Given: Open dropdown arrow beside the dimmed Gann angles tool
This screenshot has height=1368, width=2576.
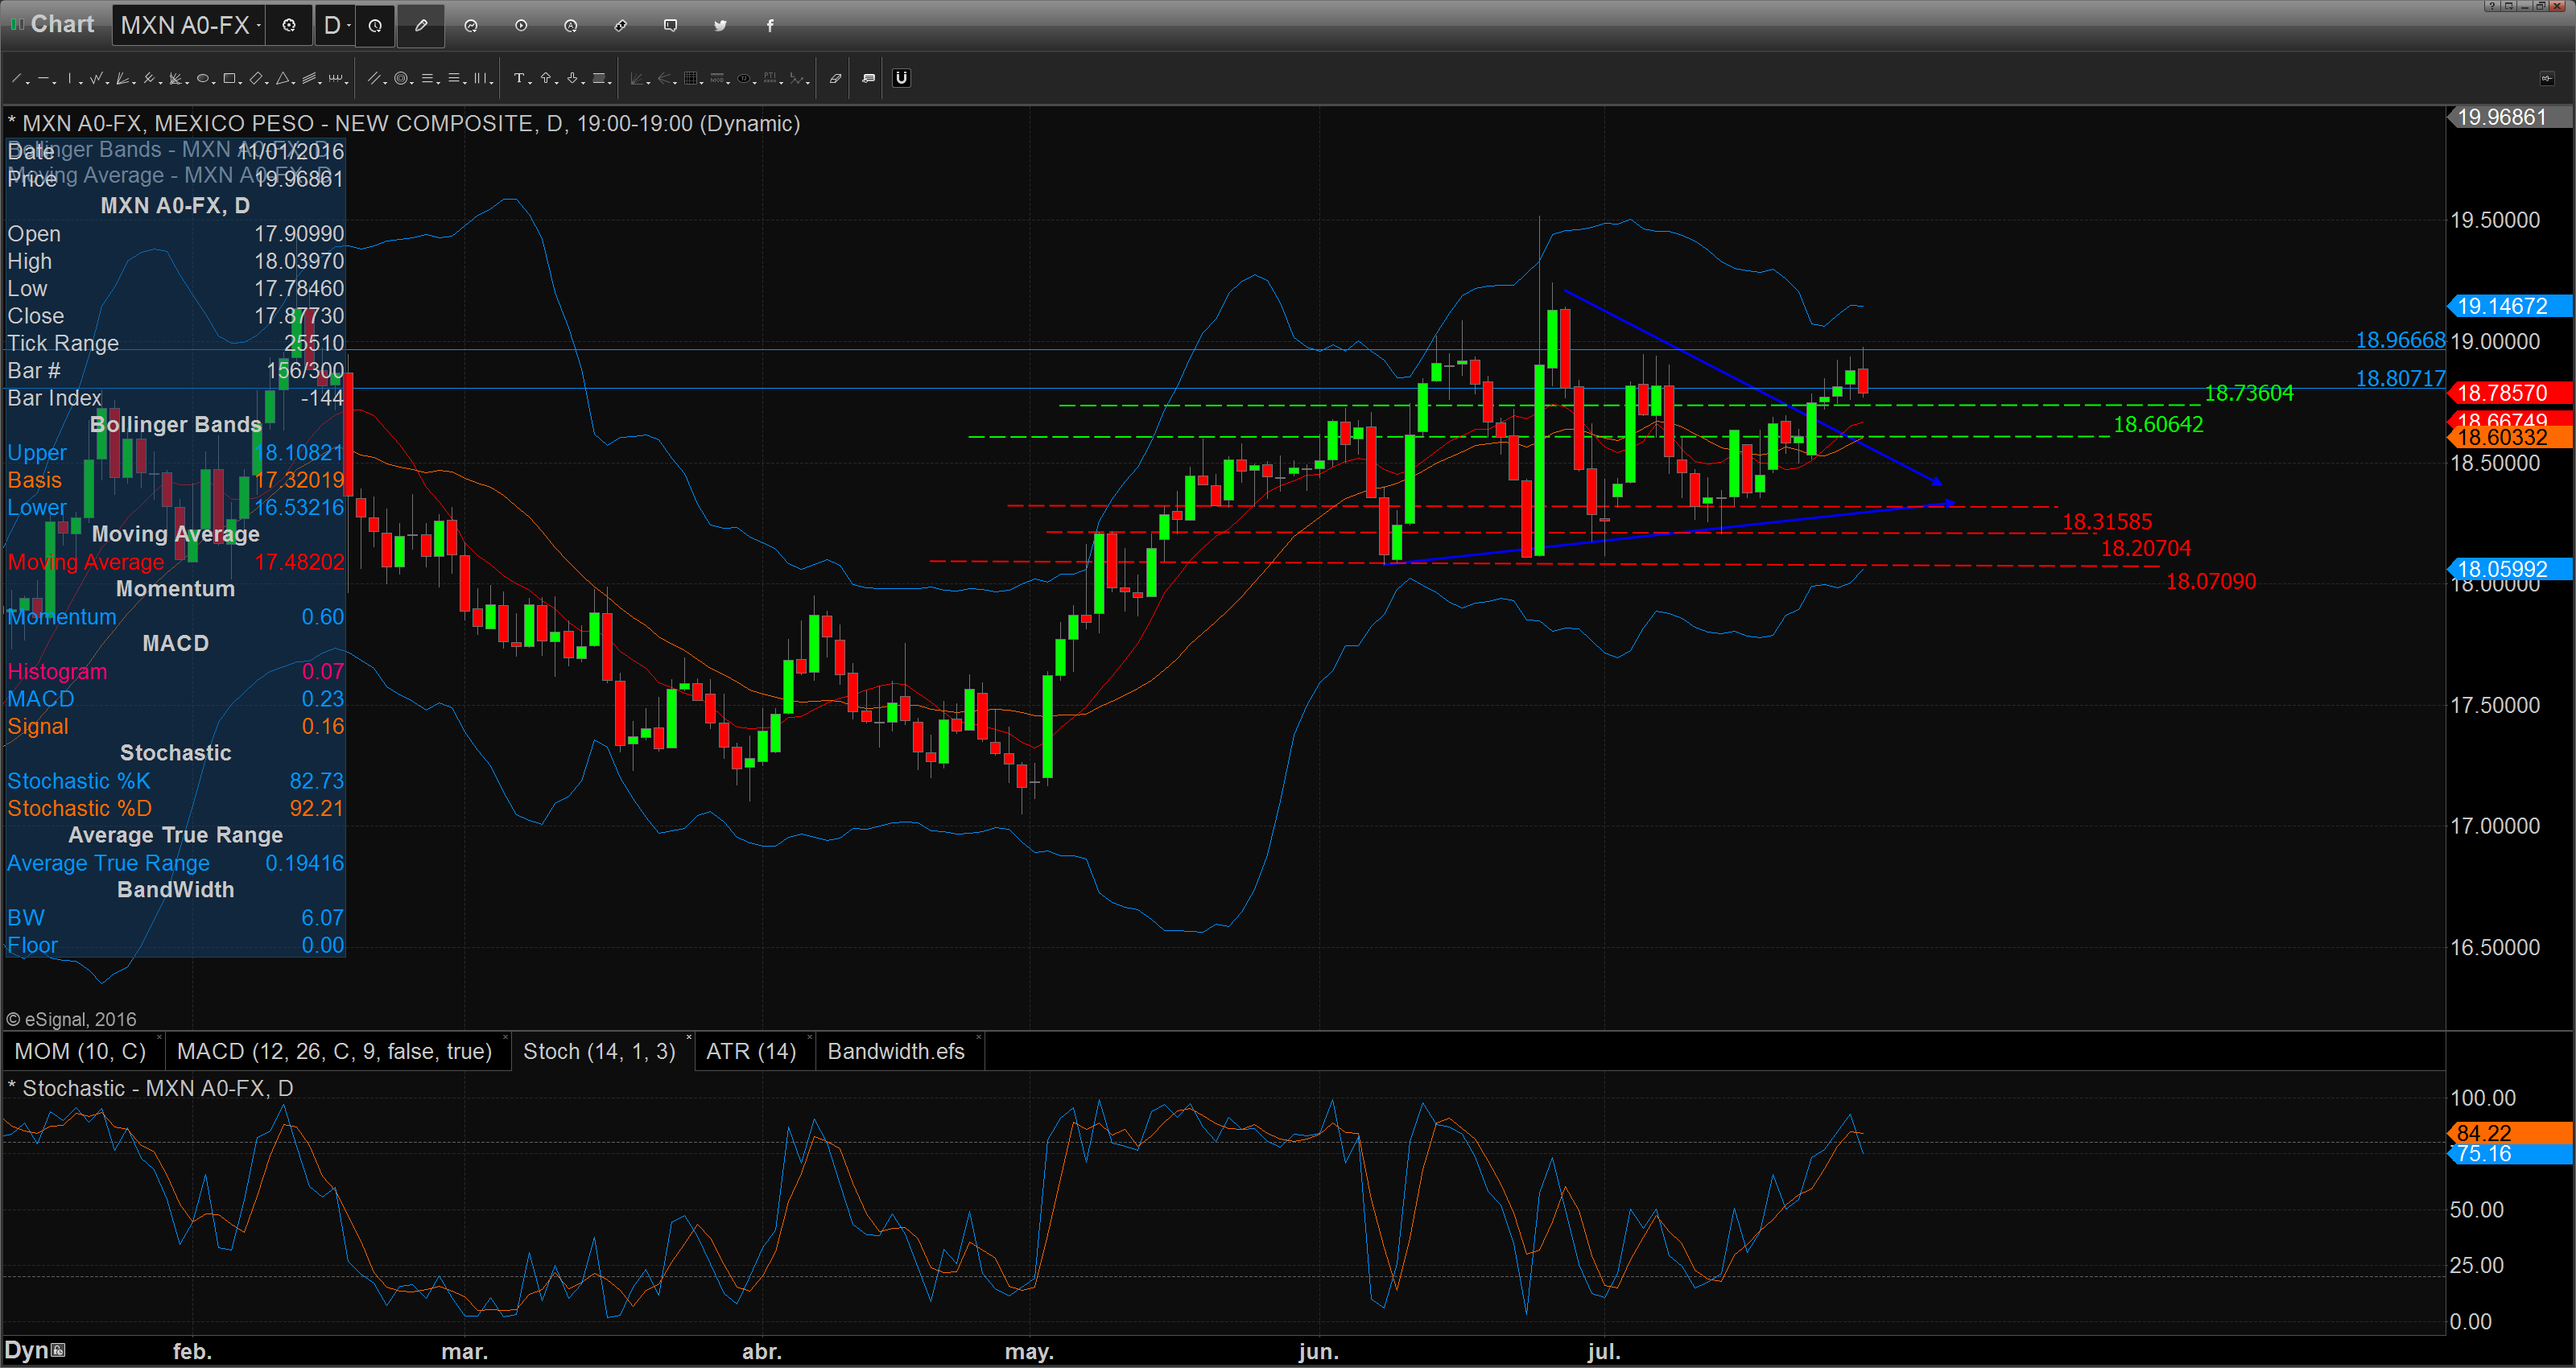Looking at the screenshot, I should click(649, 83).
